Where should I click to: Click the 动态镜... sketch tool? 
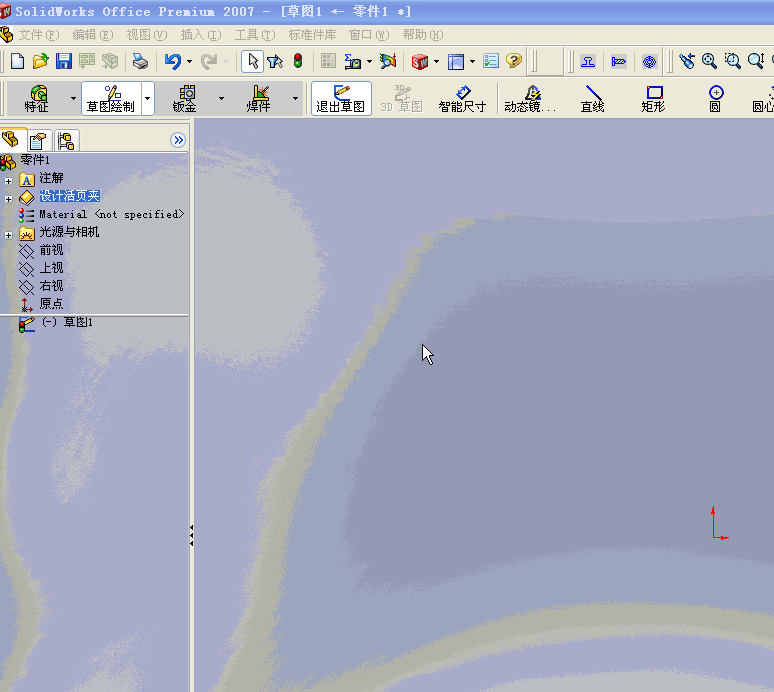(531, 99)
